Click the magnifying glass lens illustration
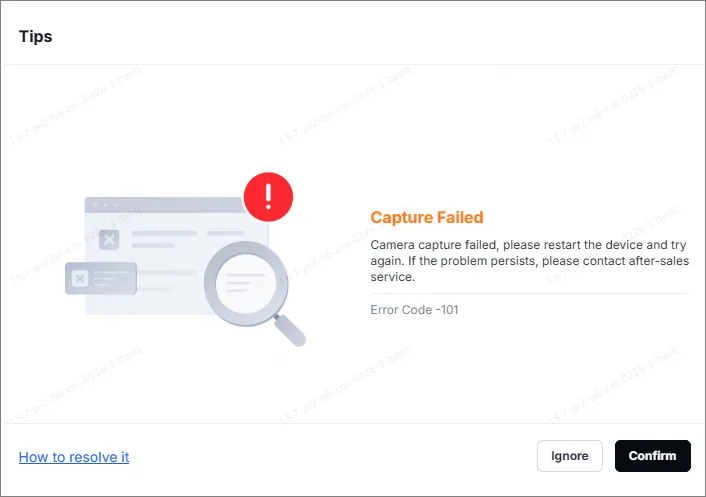This screenshot has width=706, height=497. pyautogui.click(x=246, y=284)
